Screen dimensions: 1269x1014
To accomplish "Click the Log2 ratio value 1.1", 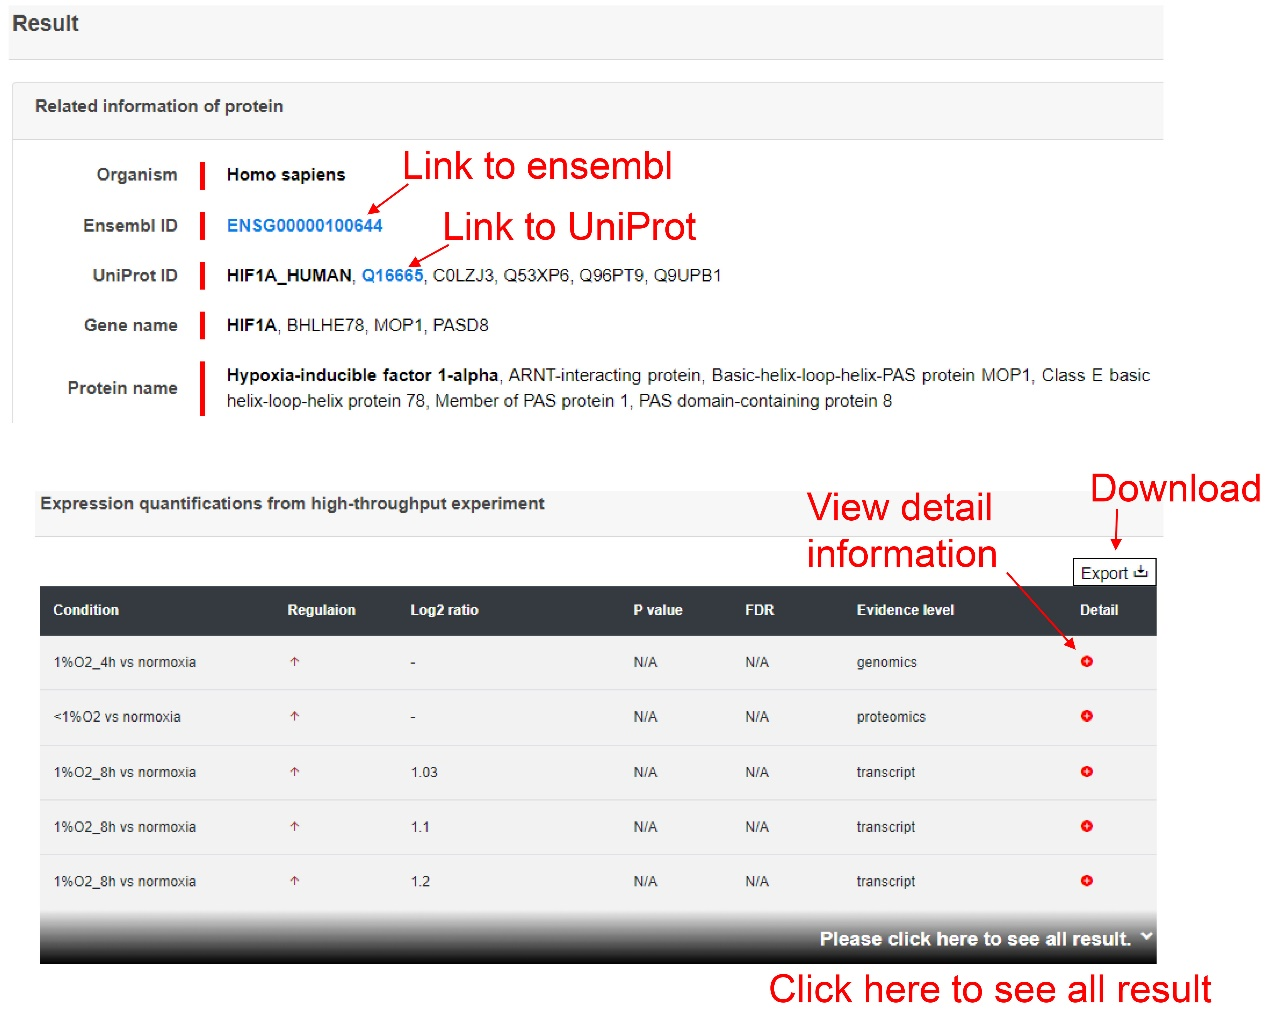I will (x=420, y=827).
